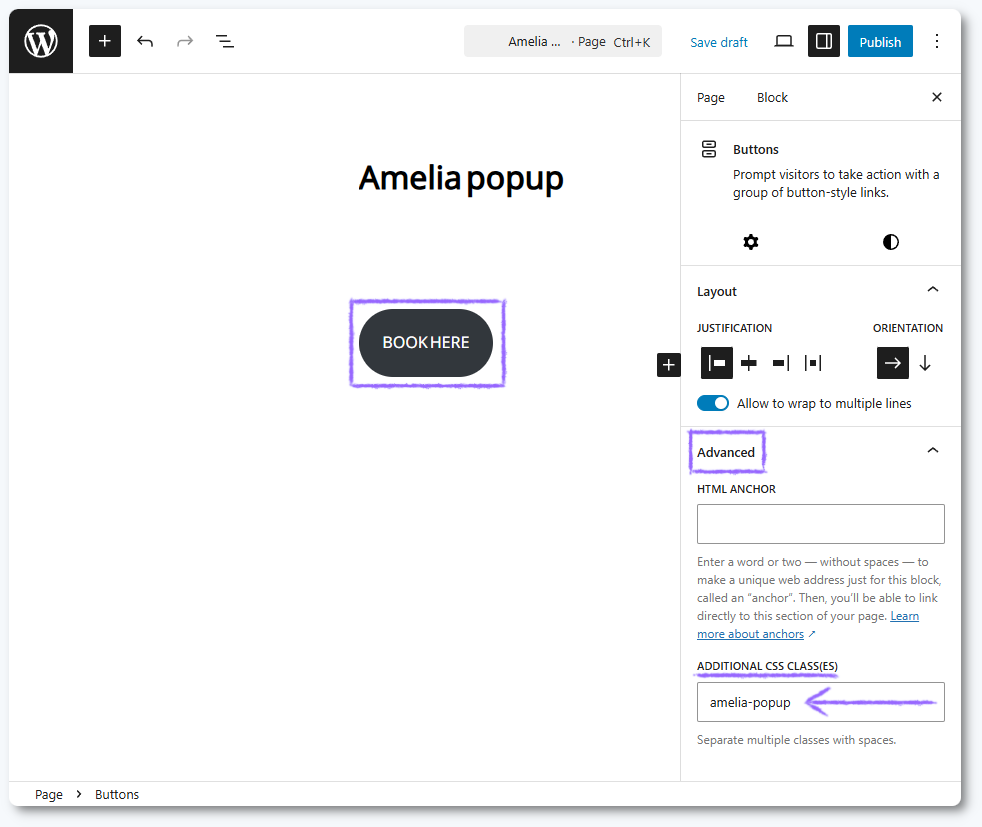Screen dimensions: 982x827
Task: Select Justify items center
Action: 749,363
